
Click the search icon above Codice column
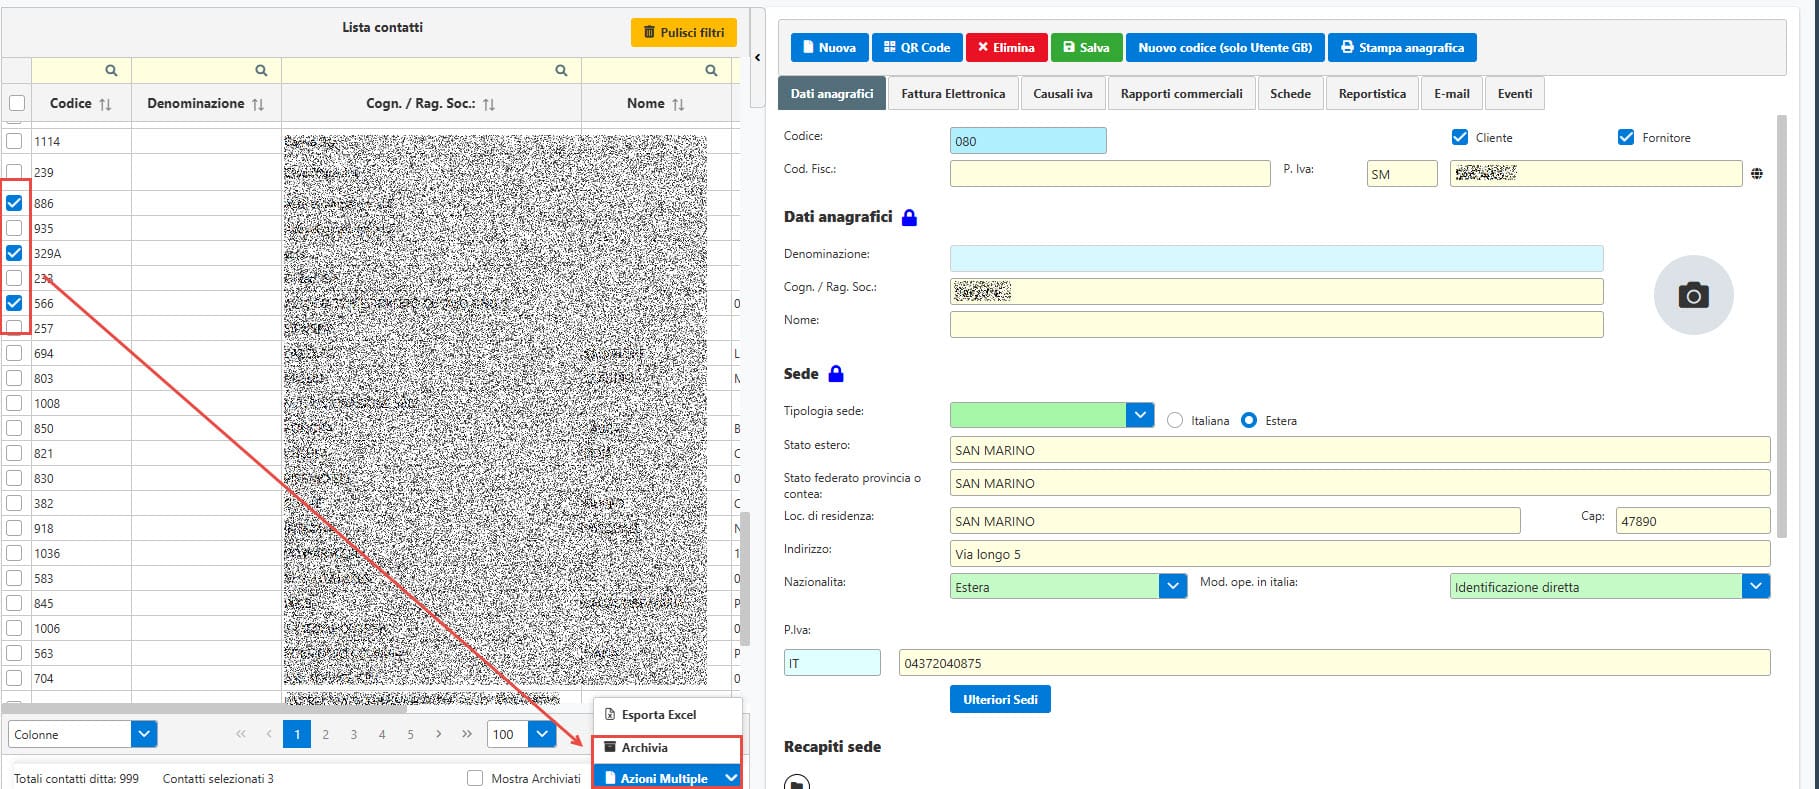(x=111, y=70)
